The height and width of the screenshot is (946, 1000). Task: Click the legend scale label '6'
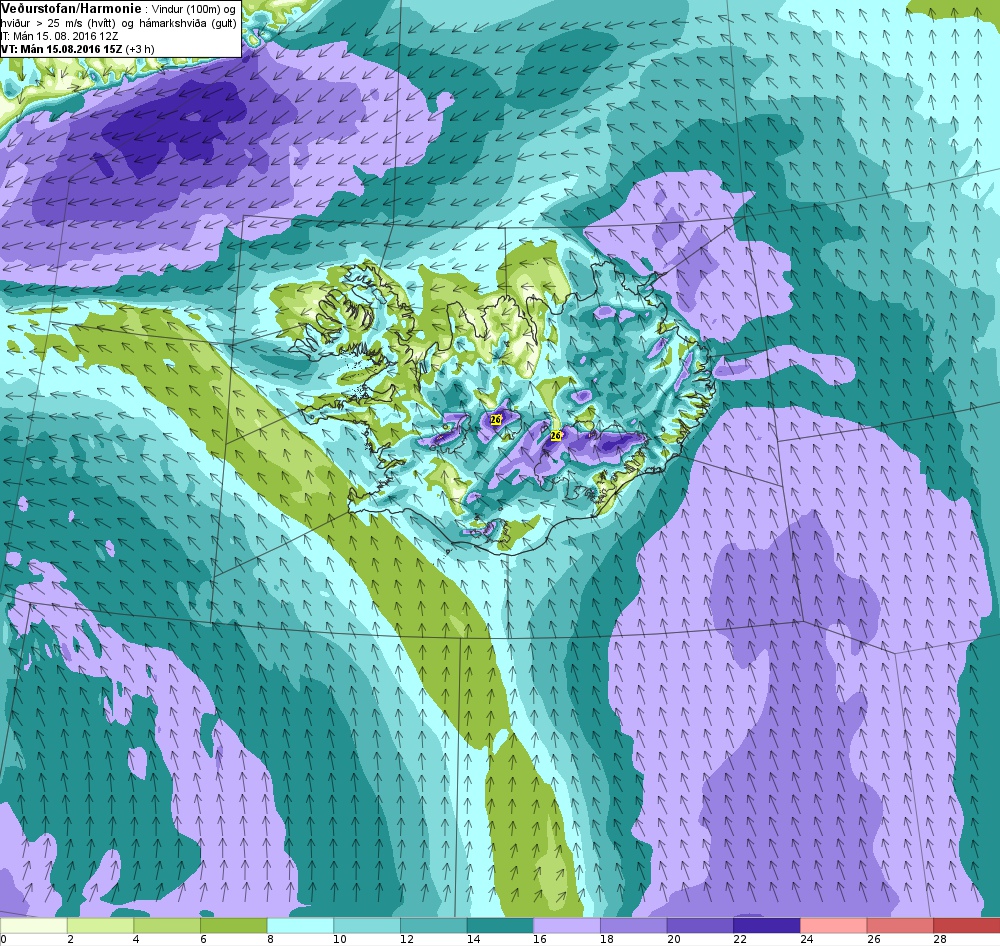click(203, 939)
